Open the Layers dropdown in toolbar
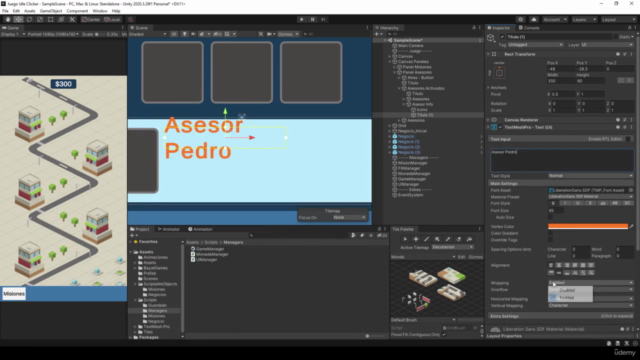Viewport: 640px width, 360px height. (584, 19)
